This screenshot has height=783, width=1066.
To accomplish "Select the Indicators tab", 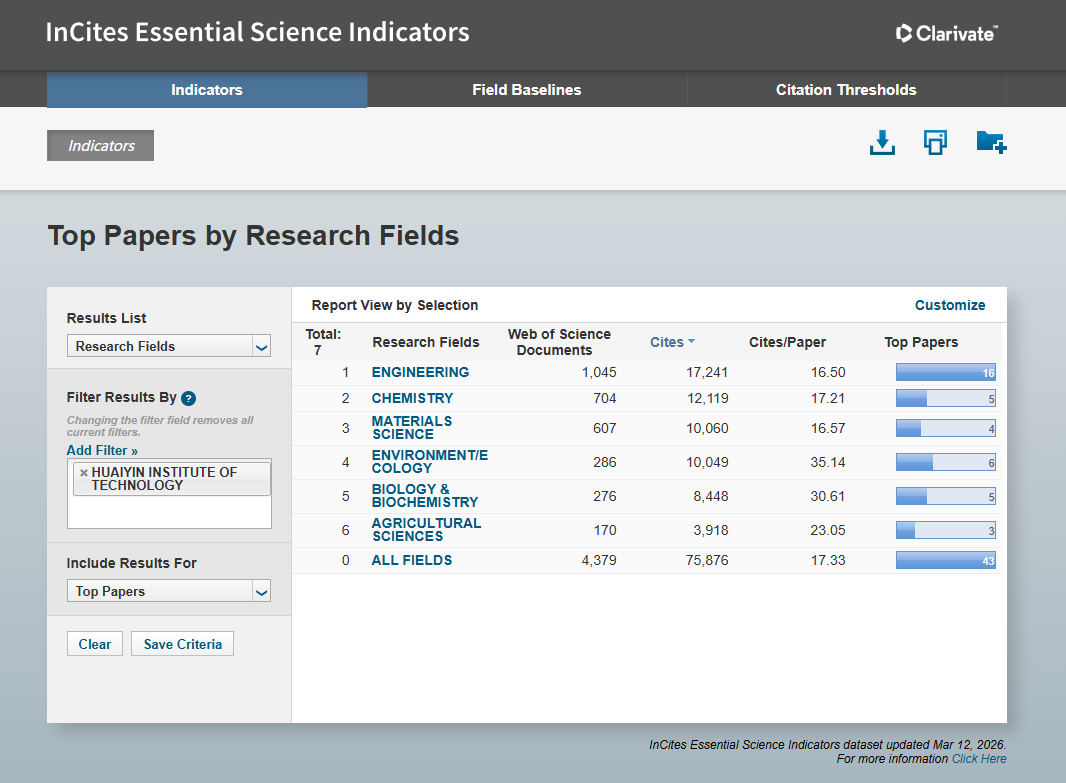I will coord(206,90).
